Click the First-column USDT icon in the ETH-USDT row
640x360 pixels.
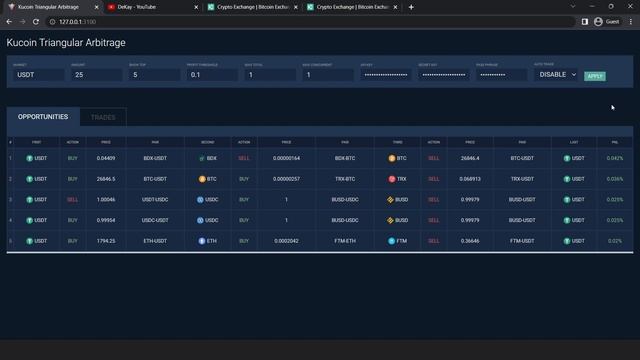[29, 241]
